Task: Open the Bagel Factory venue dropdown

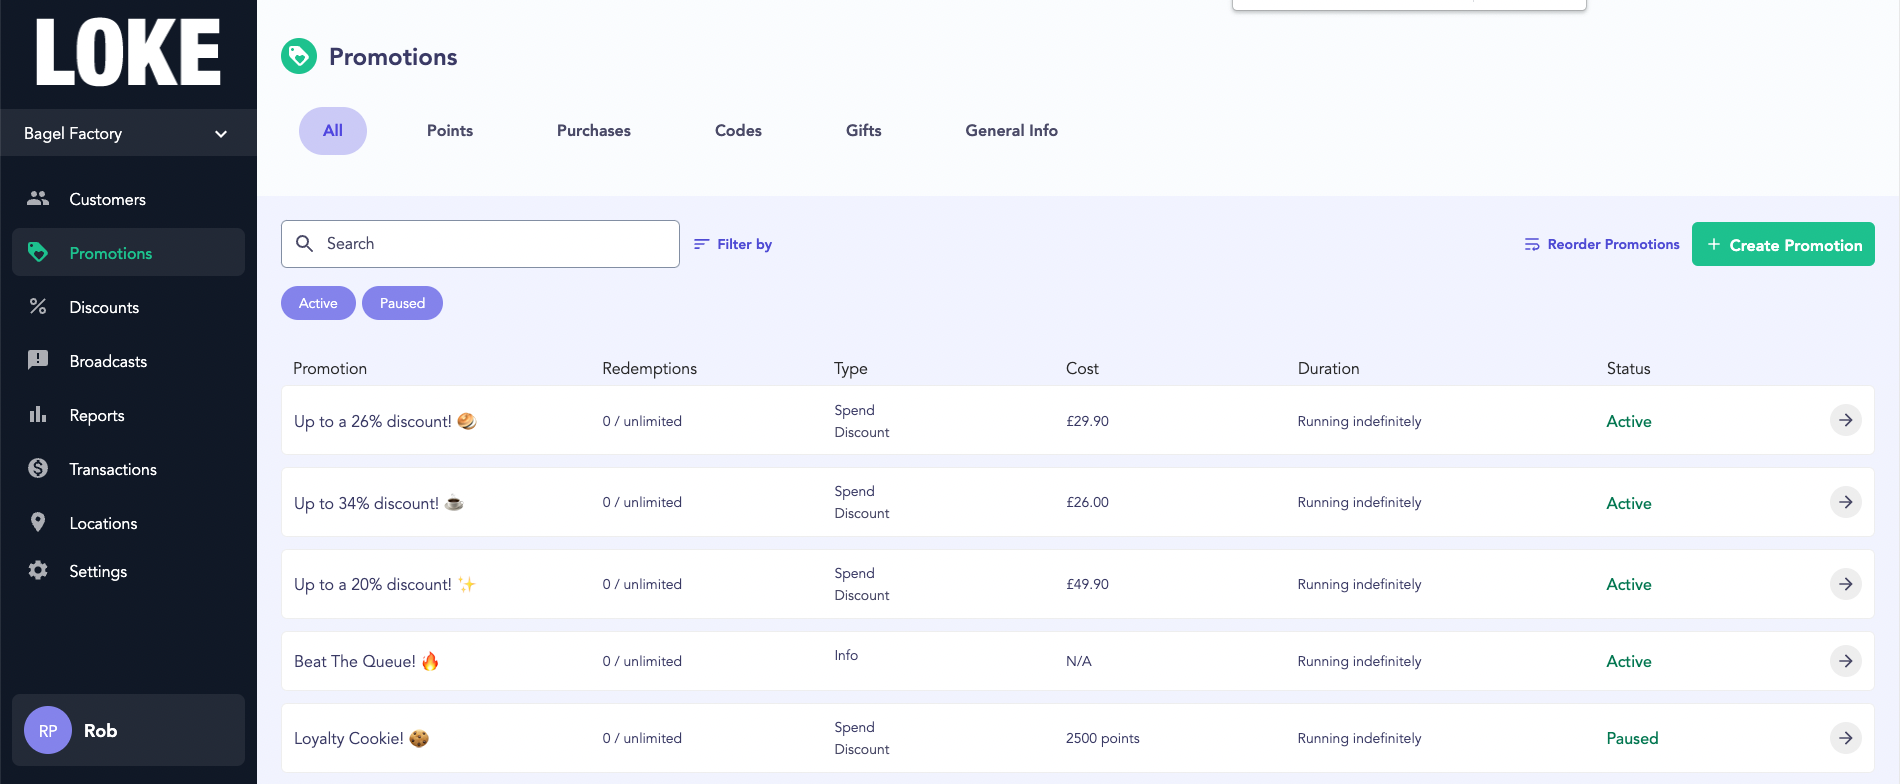Action: 128,133
